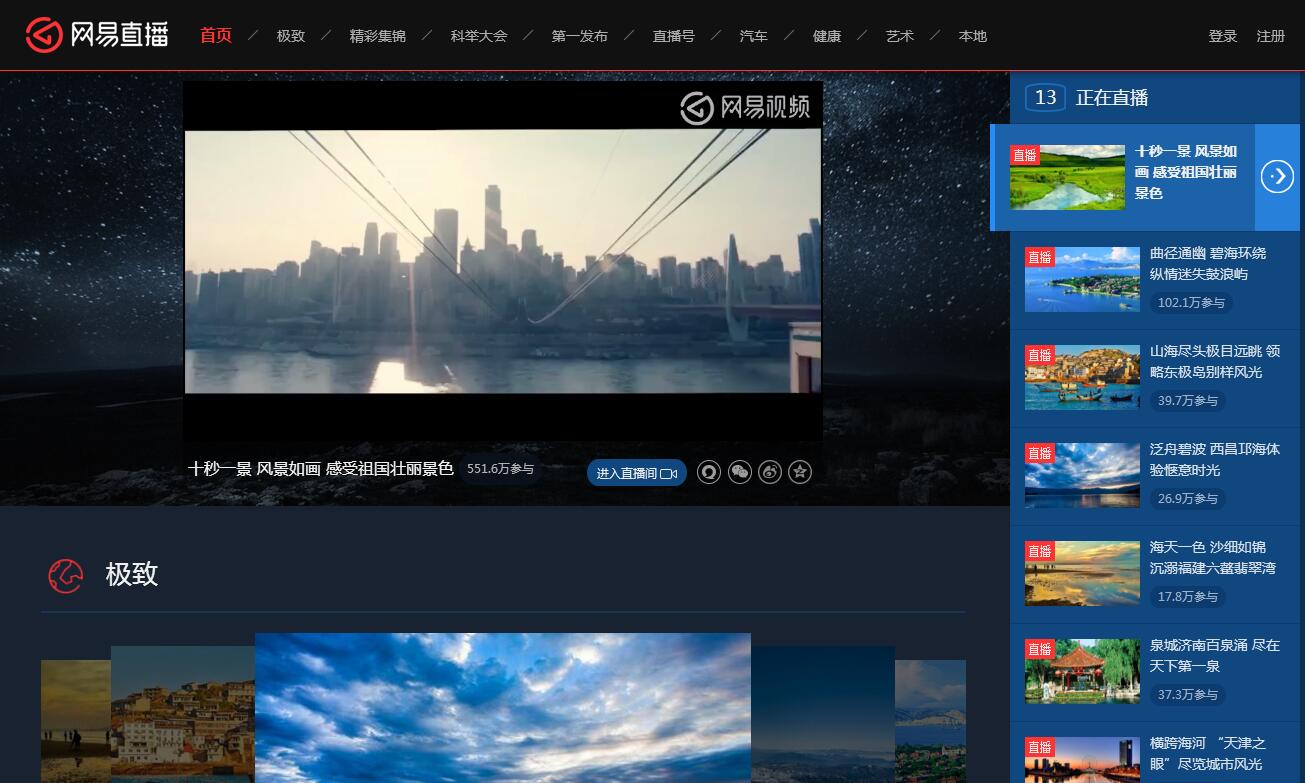Share via the WeChat icon
Viewport: 1305px width, 783px height.
tap(740, 472)
